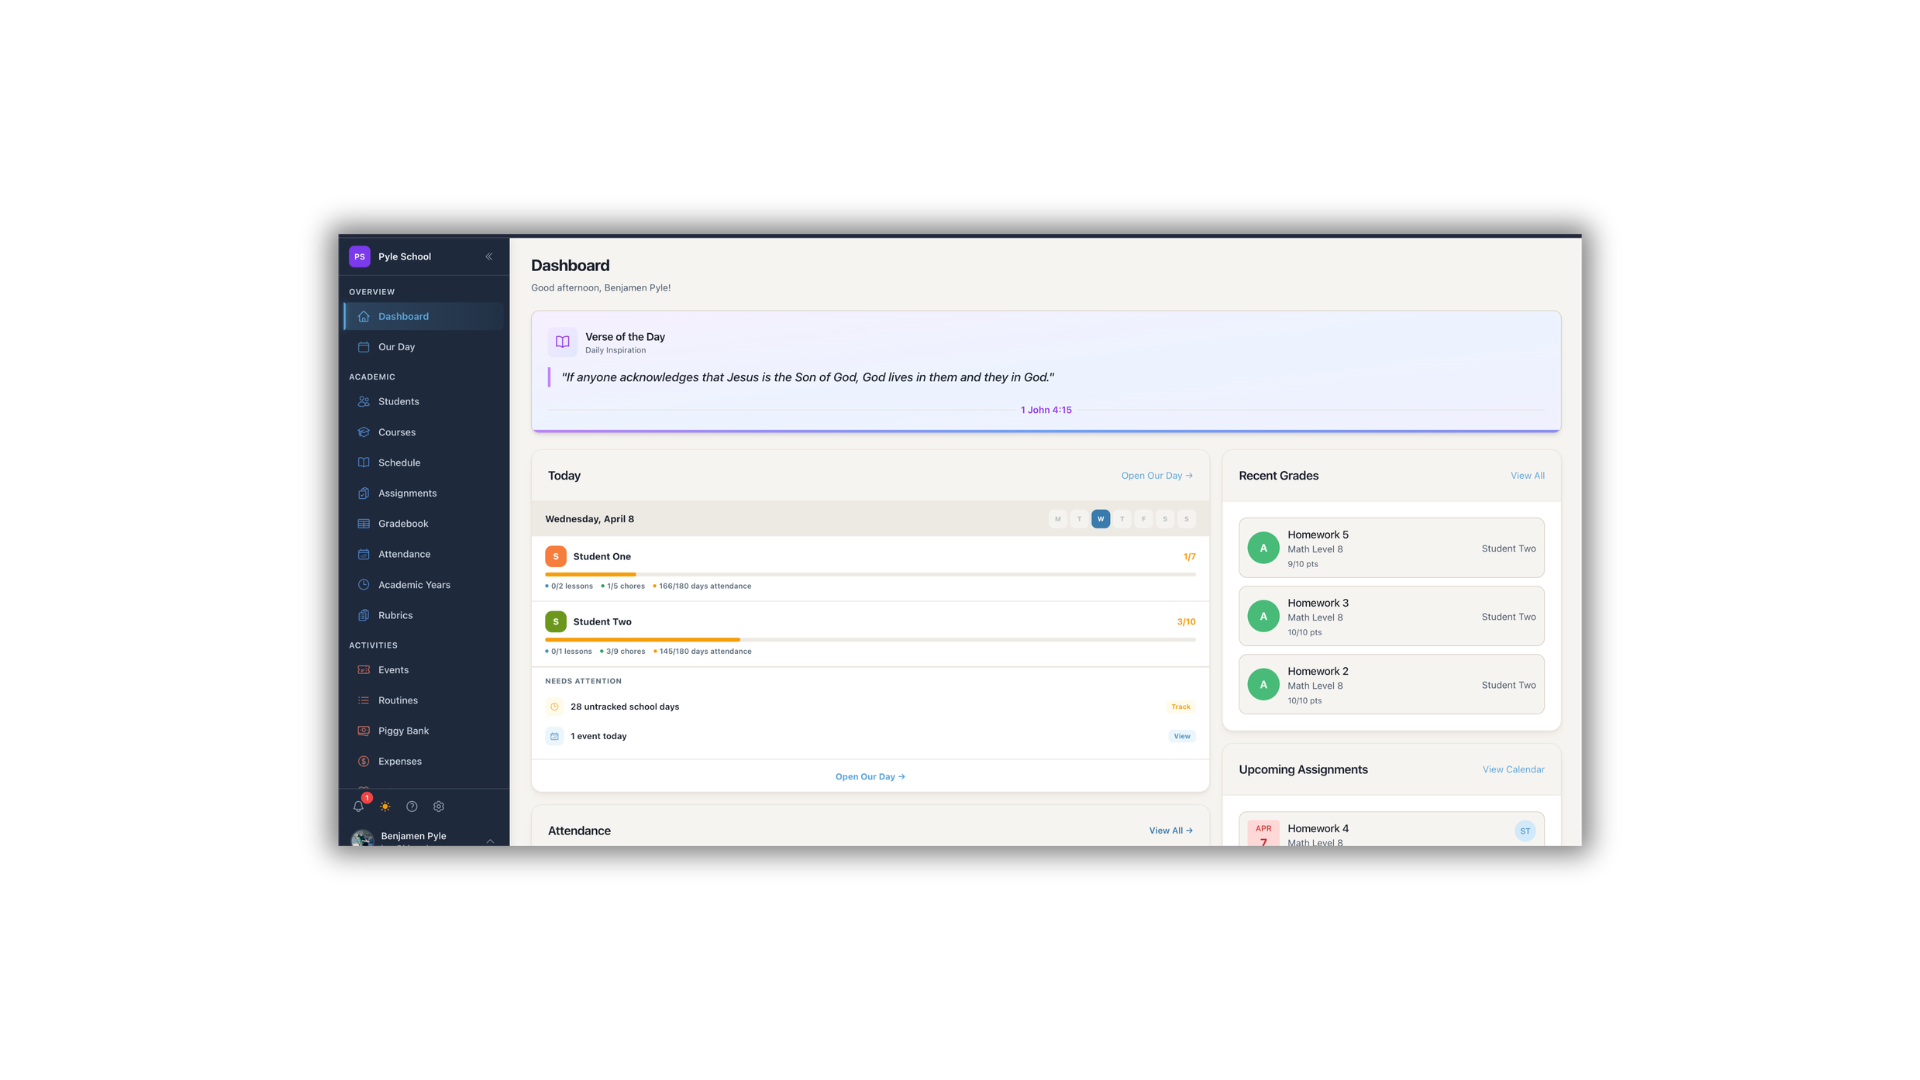Open notifications via the bell icon
The image size is (1920, 1080).
(358, 806)
